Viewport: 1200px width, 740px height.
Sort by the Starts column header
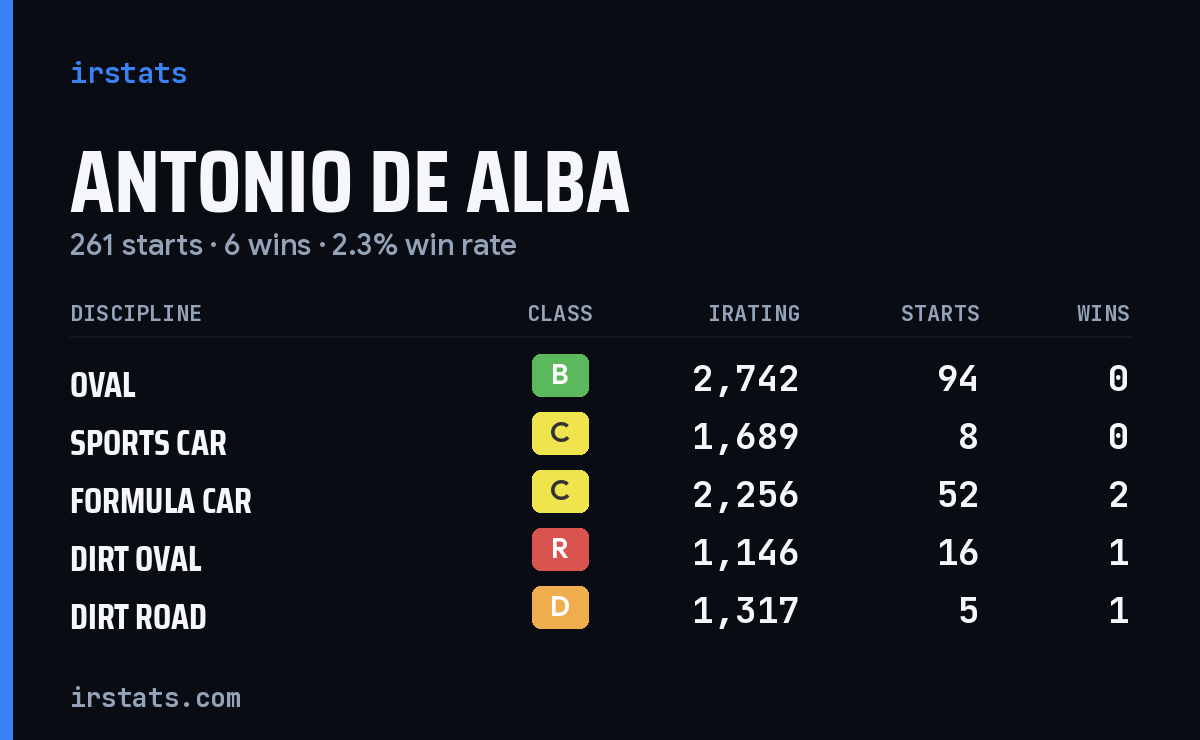click(940, 313)
